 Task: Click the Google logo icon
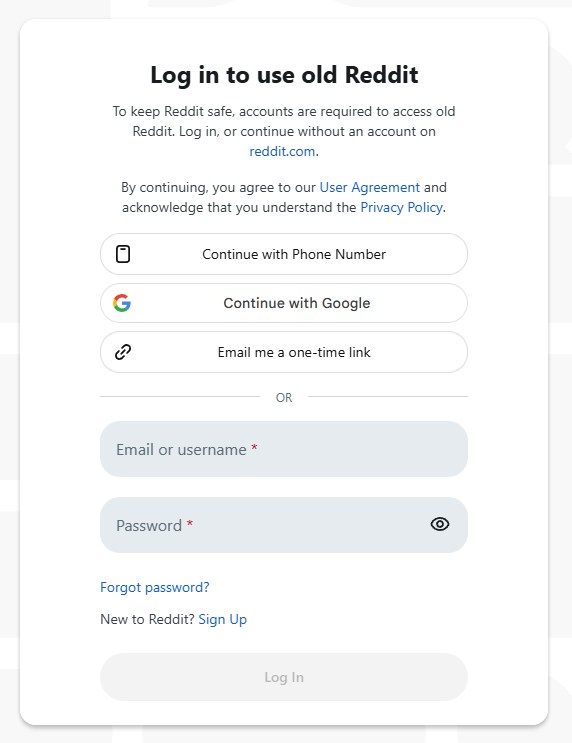pyautogui.click(x=122, y=303)
